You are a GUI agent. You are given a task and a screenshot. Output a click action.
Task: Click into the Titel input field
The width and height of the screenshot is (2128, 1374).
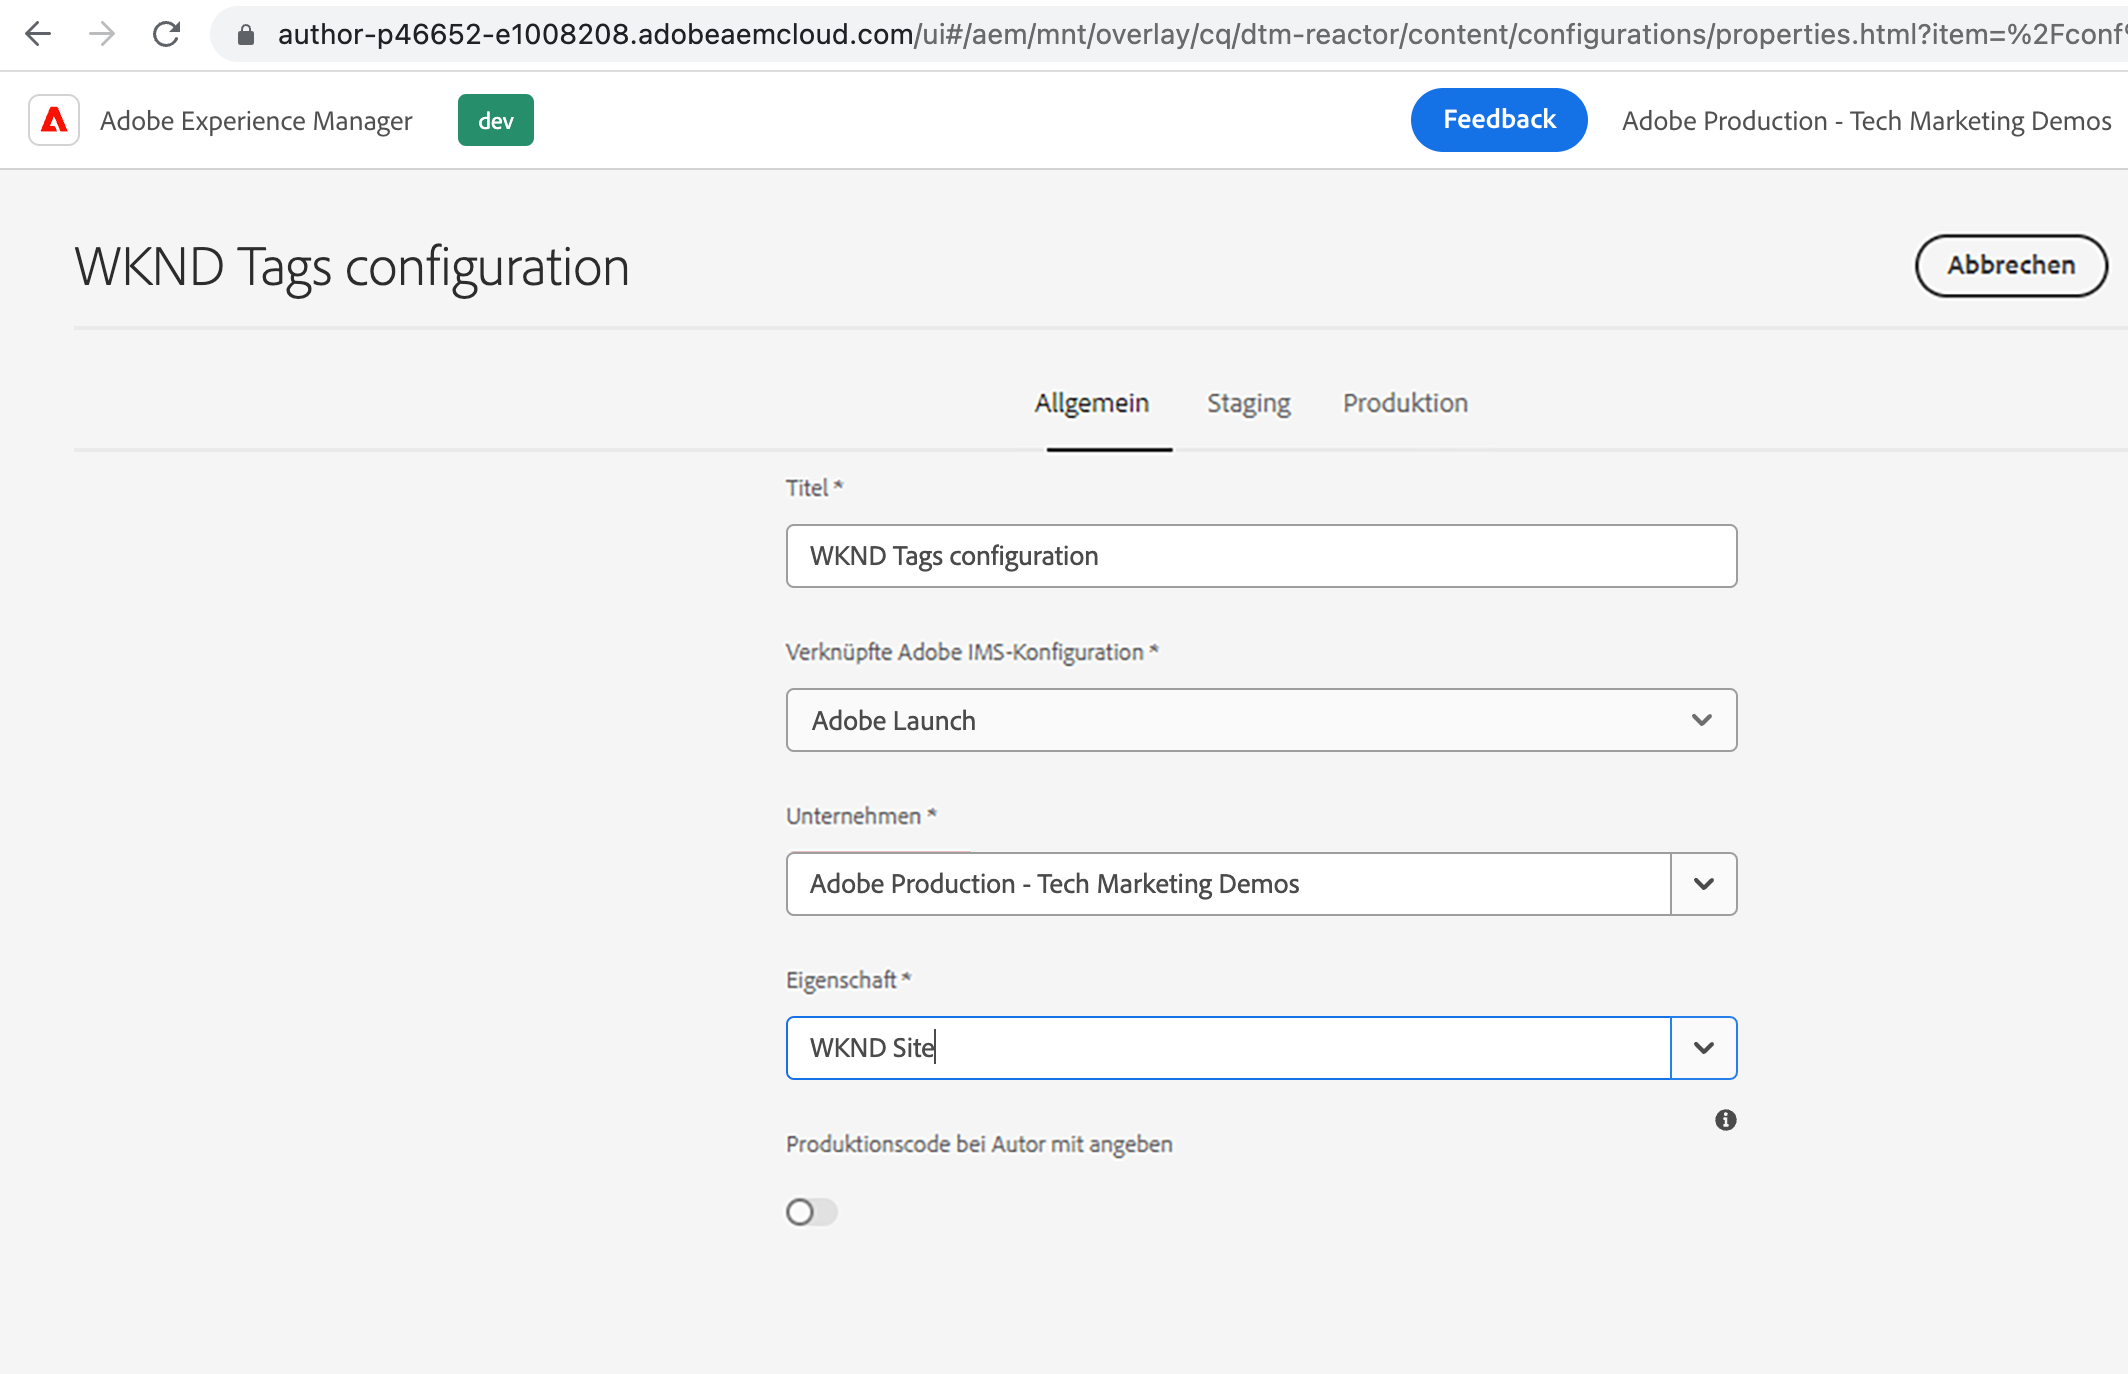[x=1261, y=556]
